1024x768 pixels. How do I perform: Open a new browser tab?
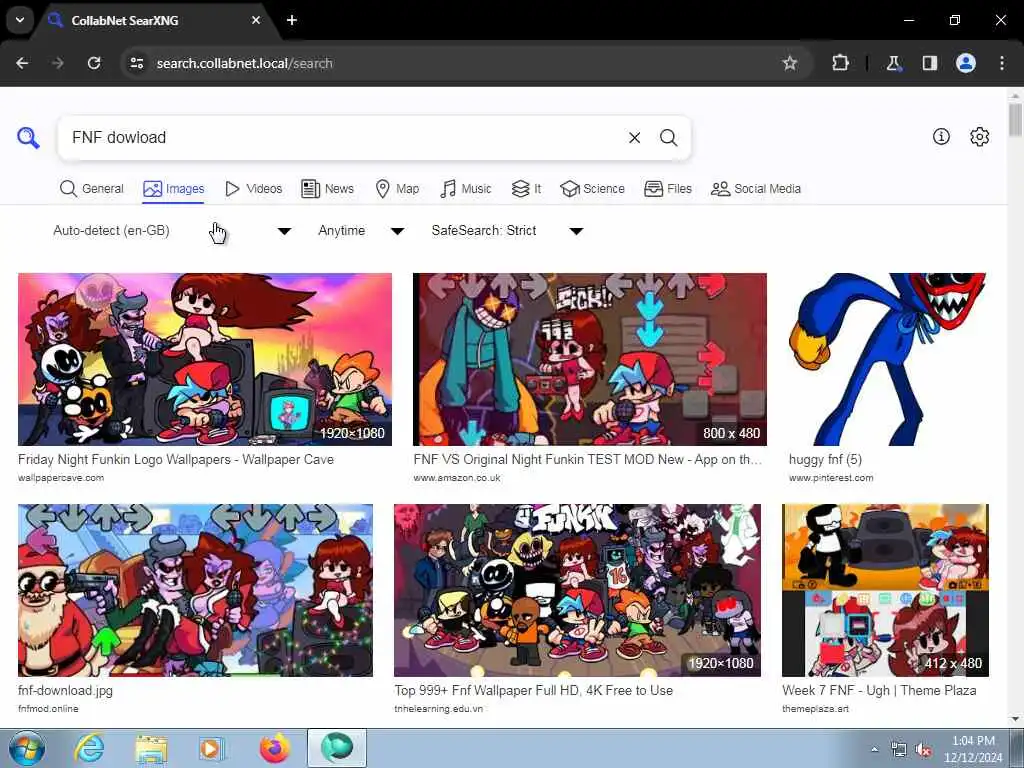tap(292, 20)
